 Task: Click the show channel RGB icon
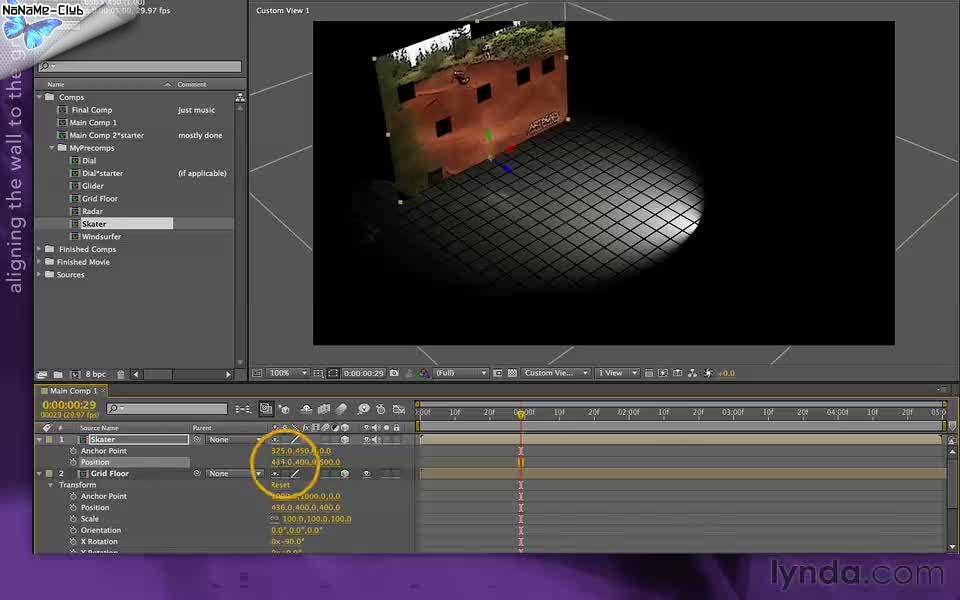click(x=424, y=373)
